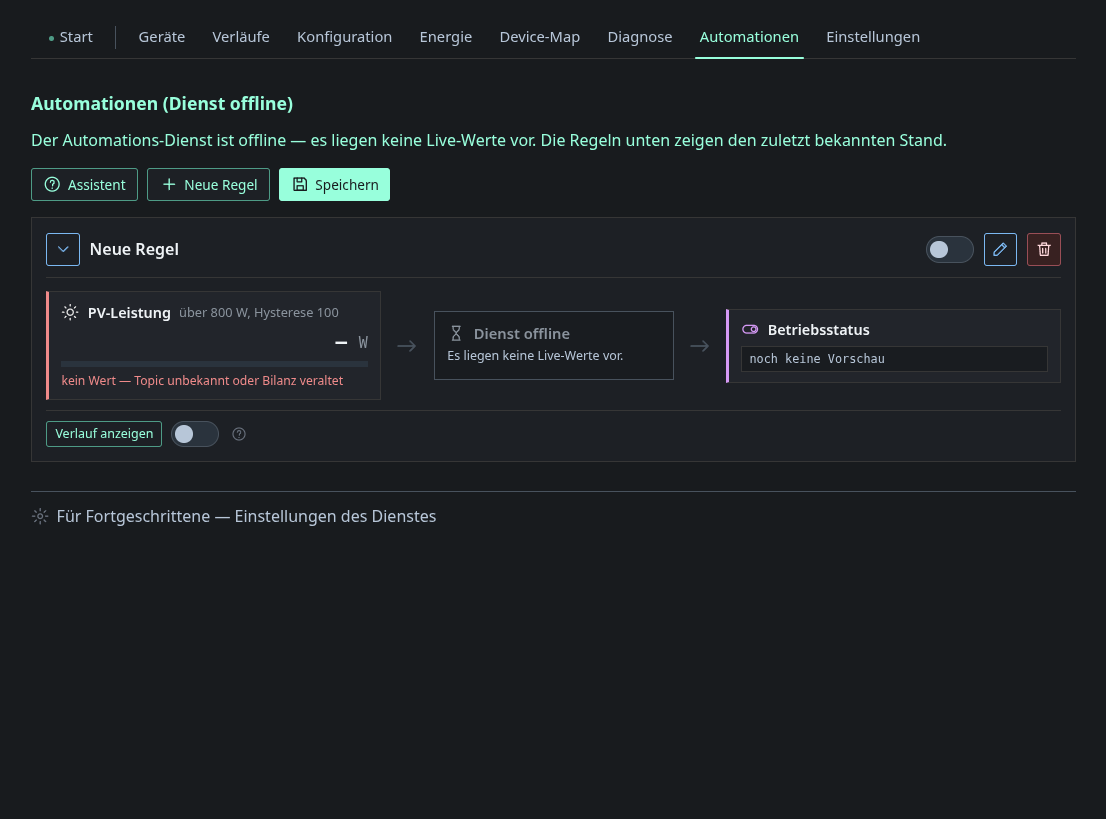Expand Für Fortgeschrittene service settings
Image resolution: width=1106 pixels, height=819 pixels.
click(233, 516)
